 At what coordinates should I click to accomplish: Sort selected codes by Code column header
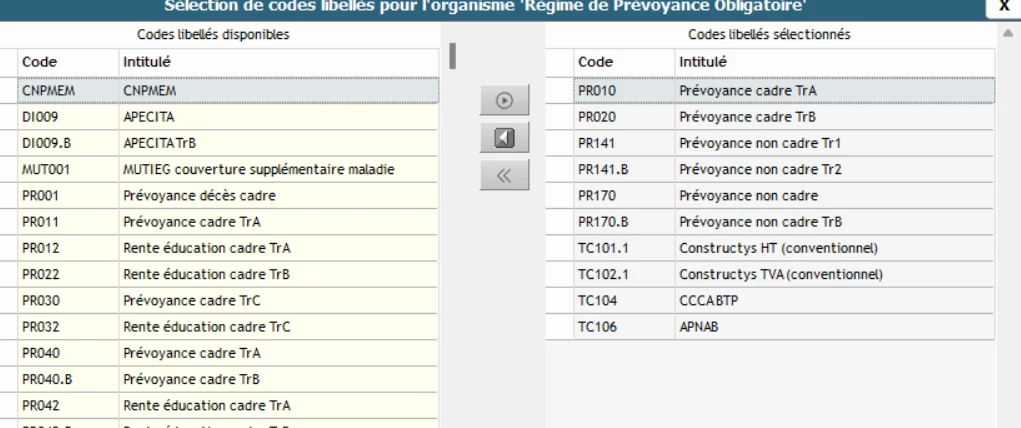click(x=622, y=61)
